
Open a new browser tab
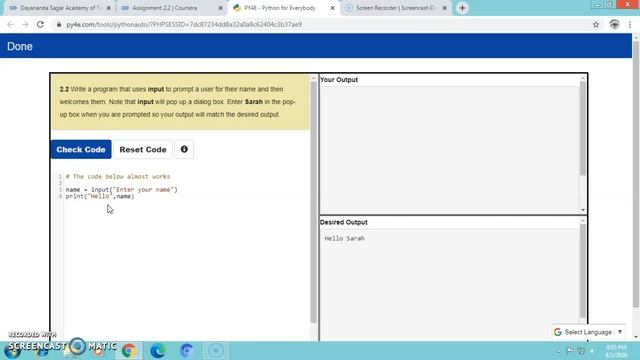(462, 8)
